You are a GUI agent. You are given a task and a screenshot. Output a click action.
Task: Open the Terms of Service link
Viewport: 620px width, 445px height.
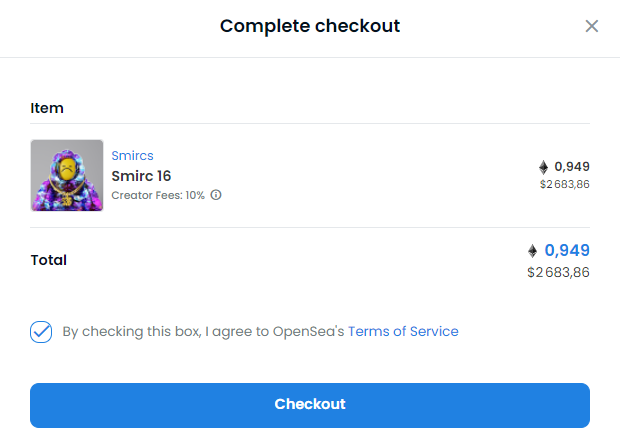403,331
